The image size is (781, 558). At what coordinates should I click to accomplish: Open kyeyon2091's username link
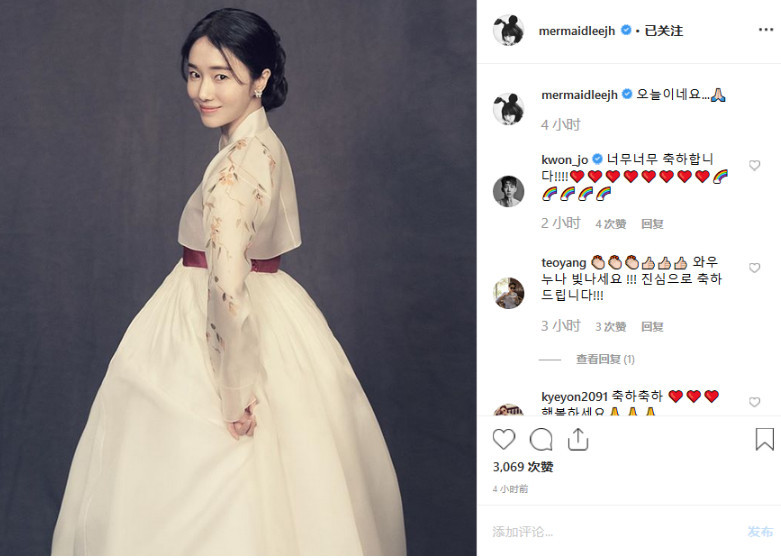click(x=574, y=397)
